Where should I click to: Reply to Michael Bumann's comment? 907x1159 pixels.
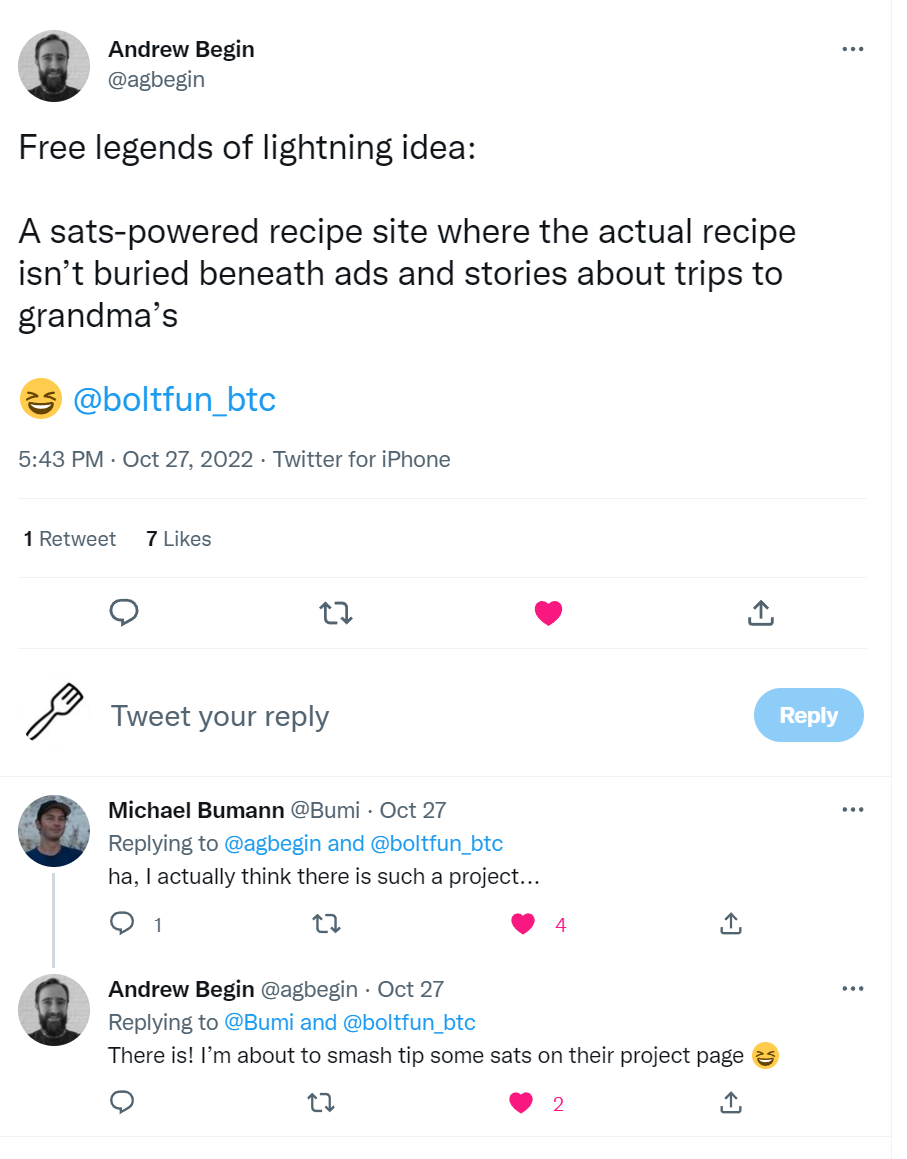tap(122, 924)
